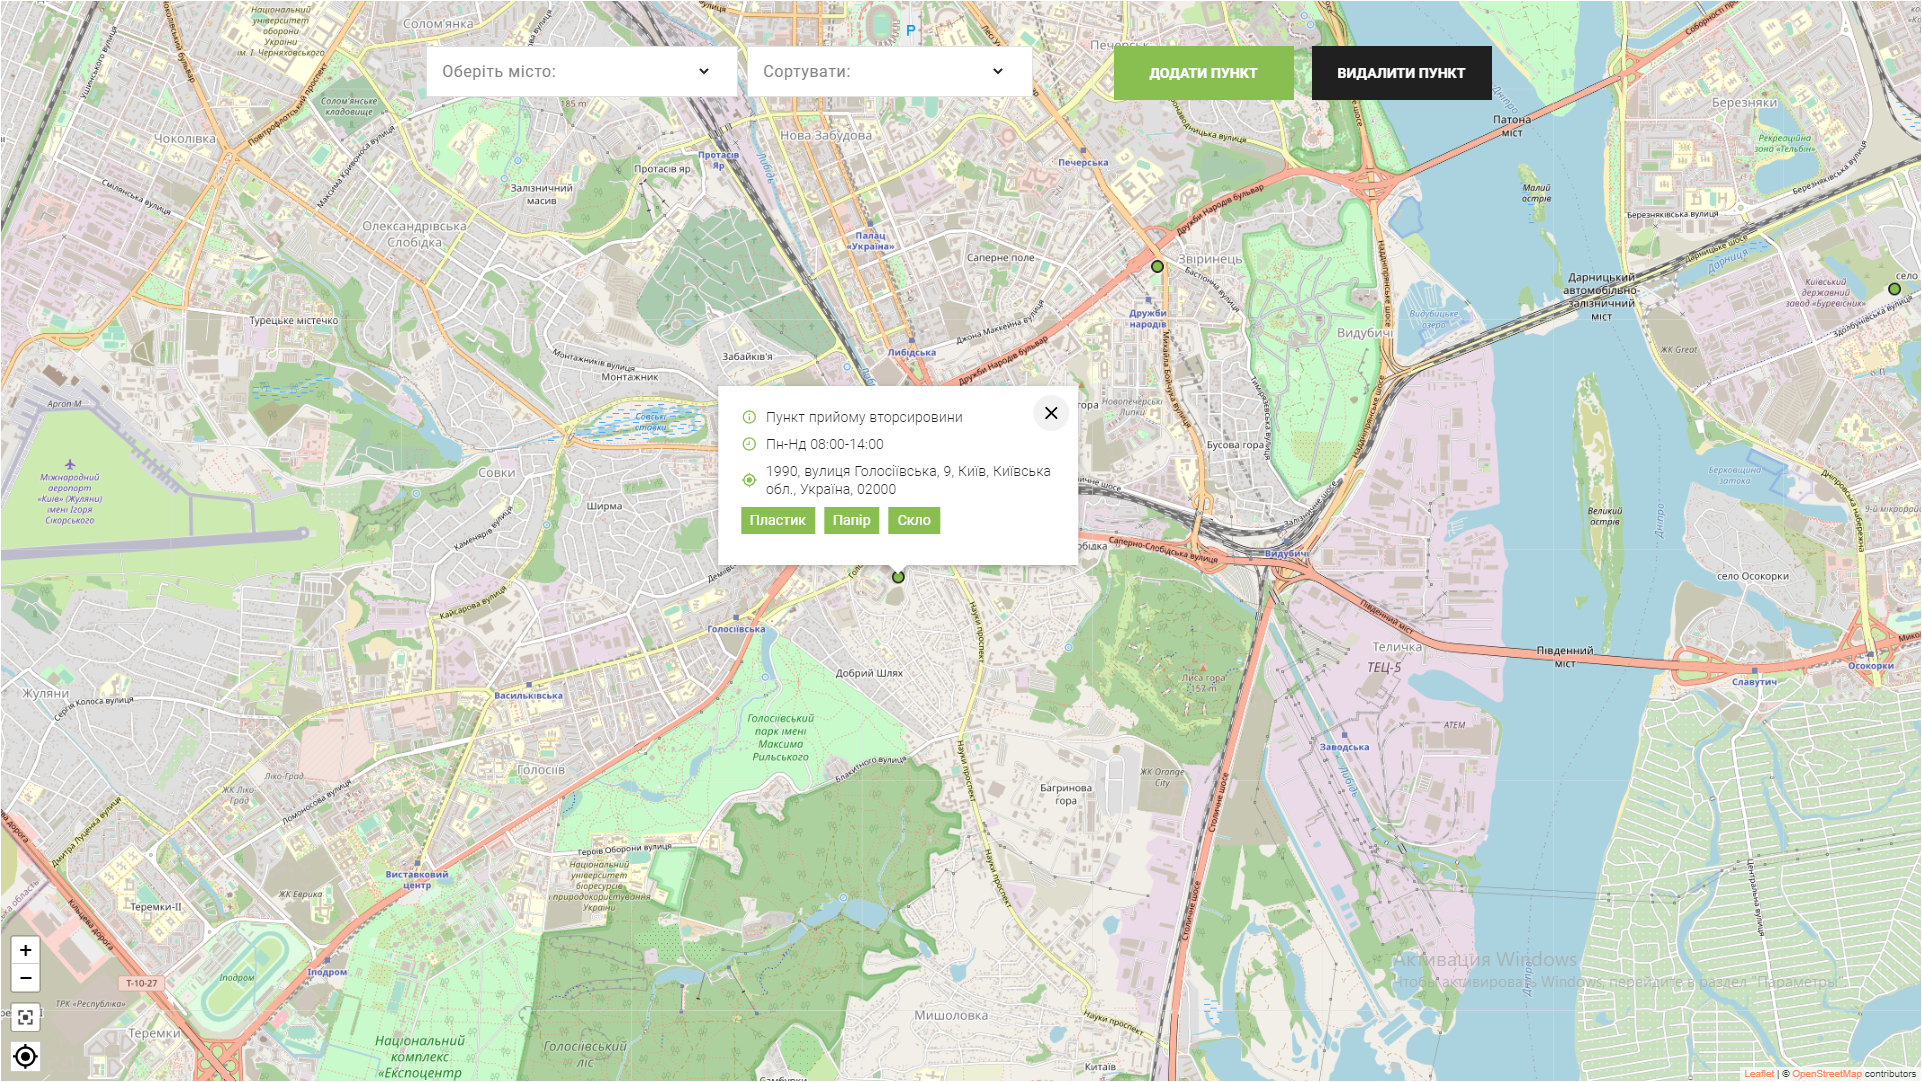Expand the city selector chevron
The image size is (1922, 1082).
pyautogui.click(x=706, y=71)
